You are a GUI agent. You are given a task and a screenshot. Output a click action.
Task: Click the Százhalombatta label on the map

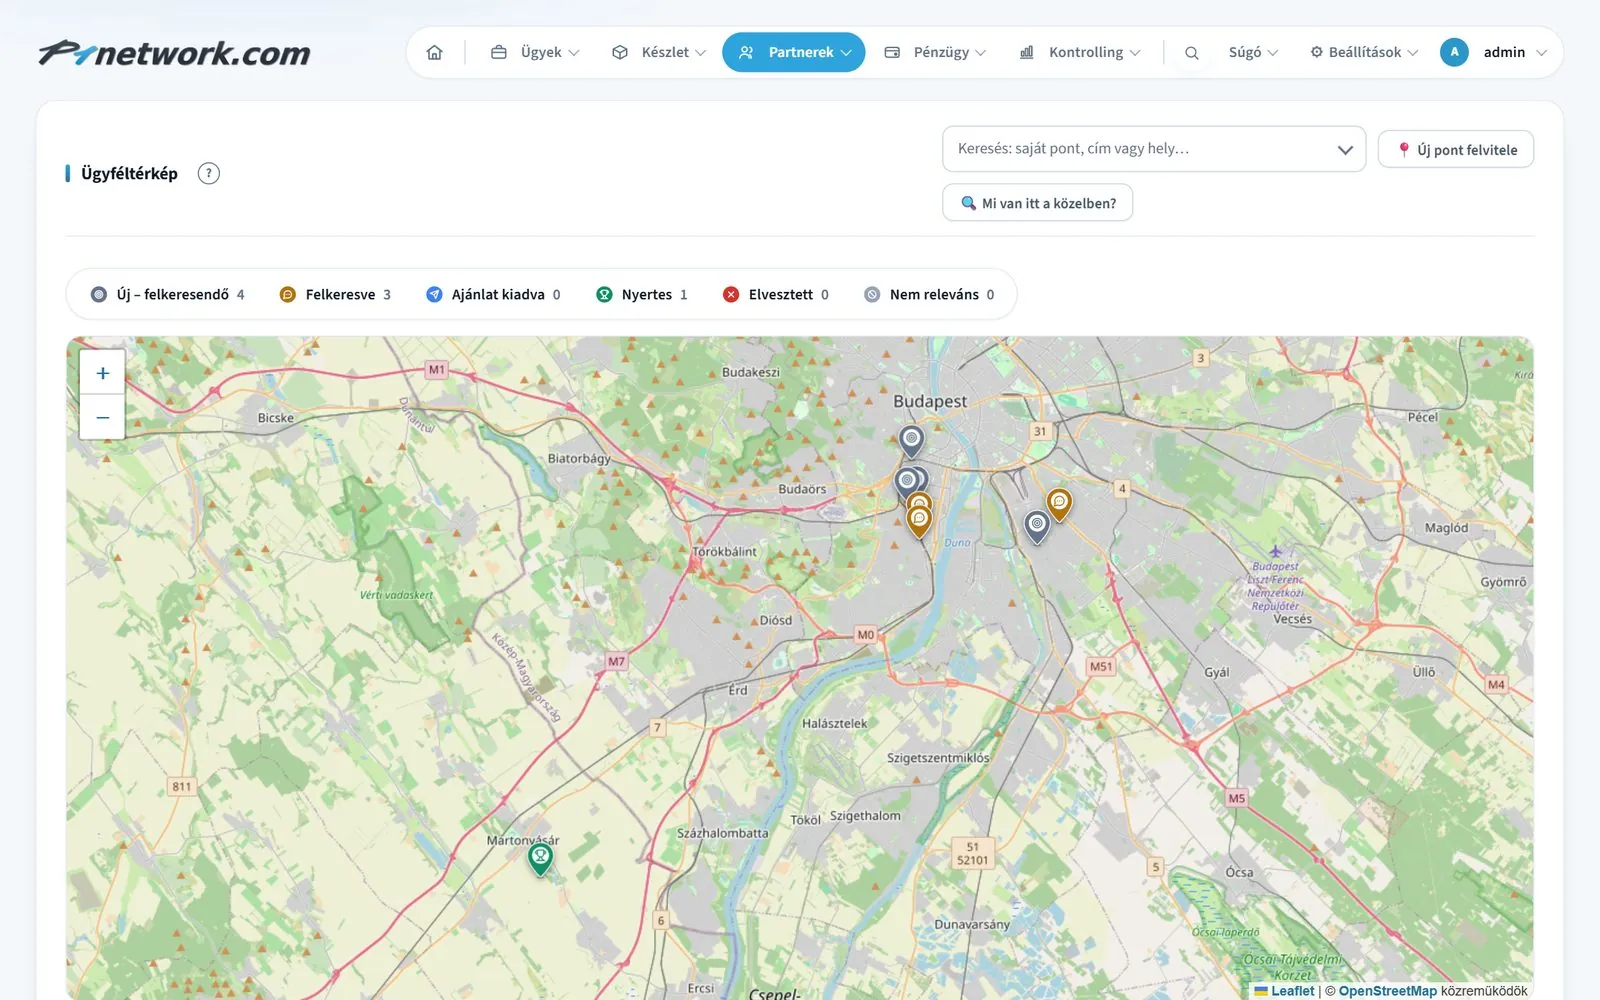[723, 833]
